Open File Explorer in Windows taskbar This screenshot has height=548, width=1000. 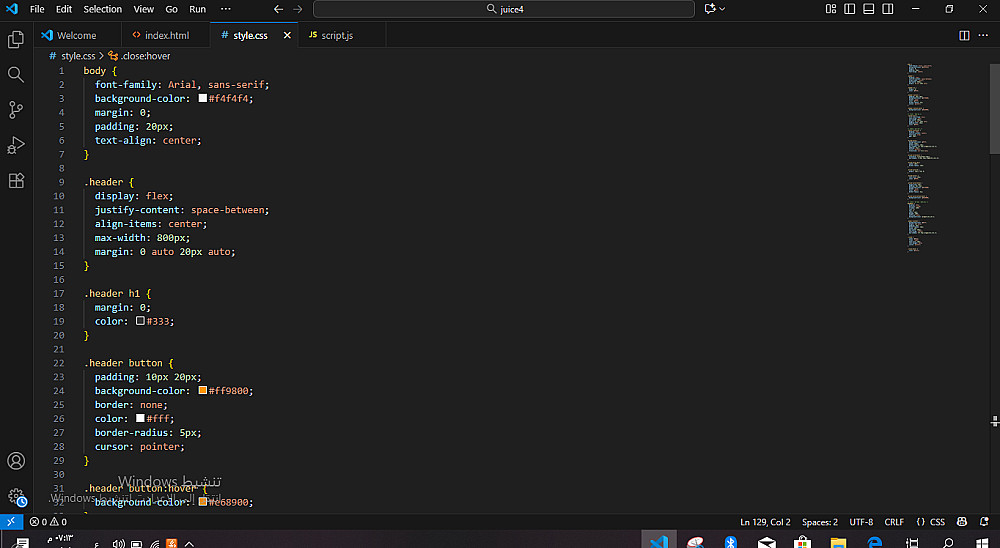(838, 542)
